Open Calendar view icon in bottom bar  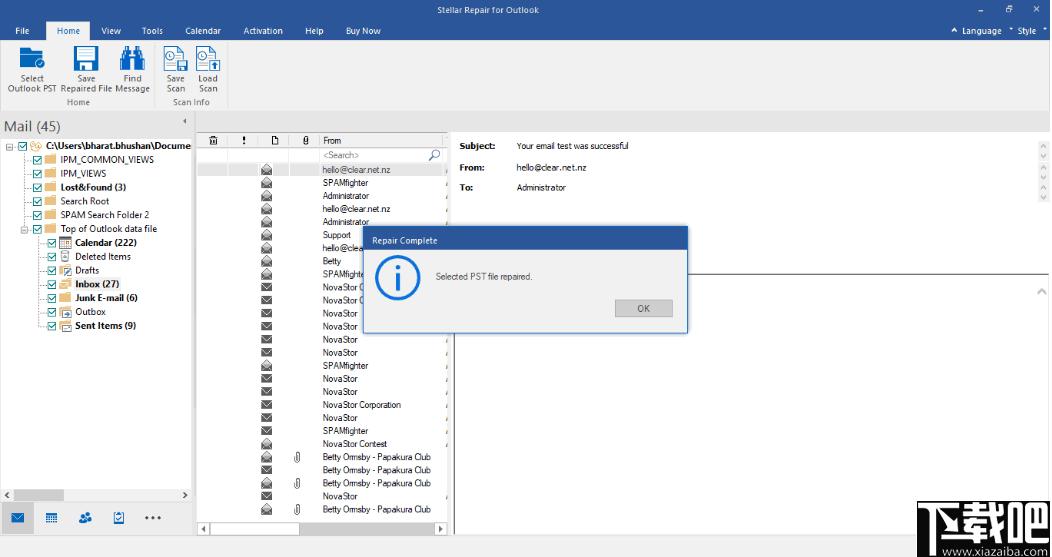52,517
